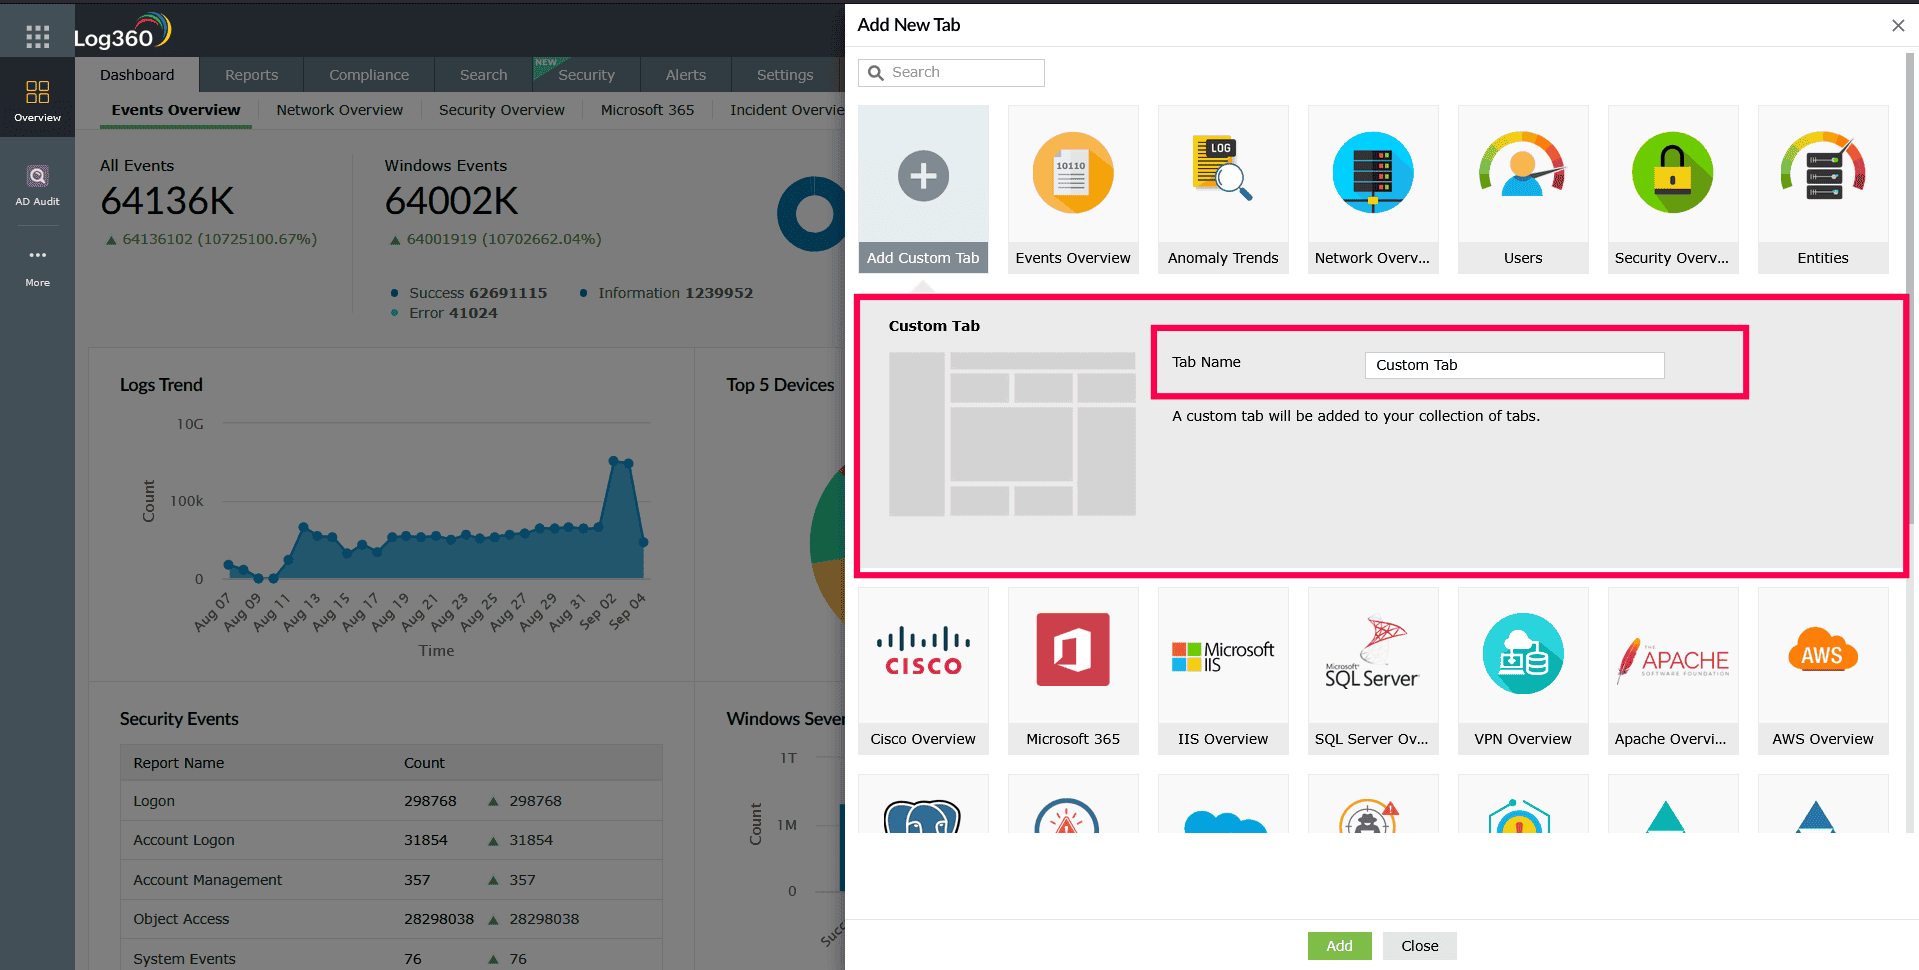
Task: Click the System Events report name
Action: pyautogui.click(x=184, y=959)
